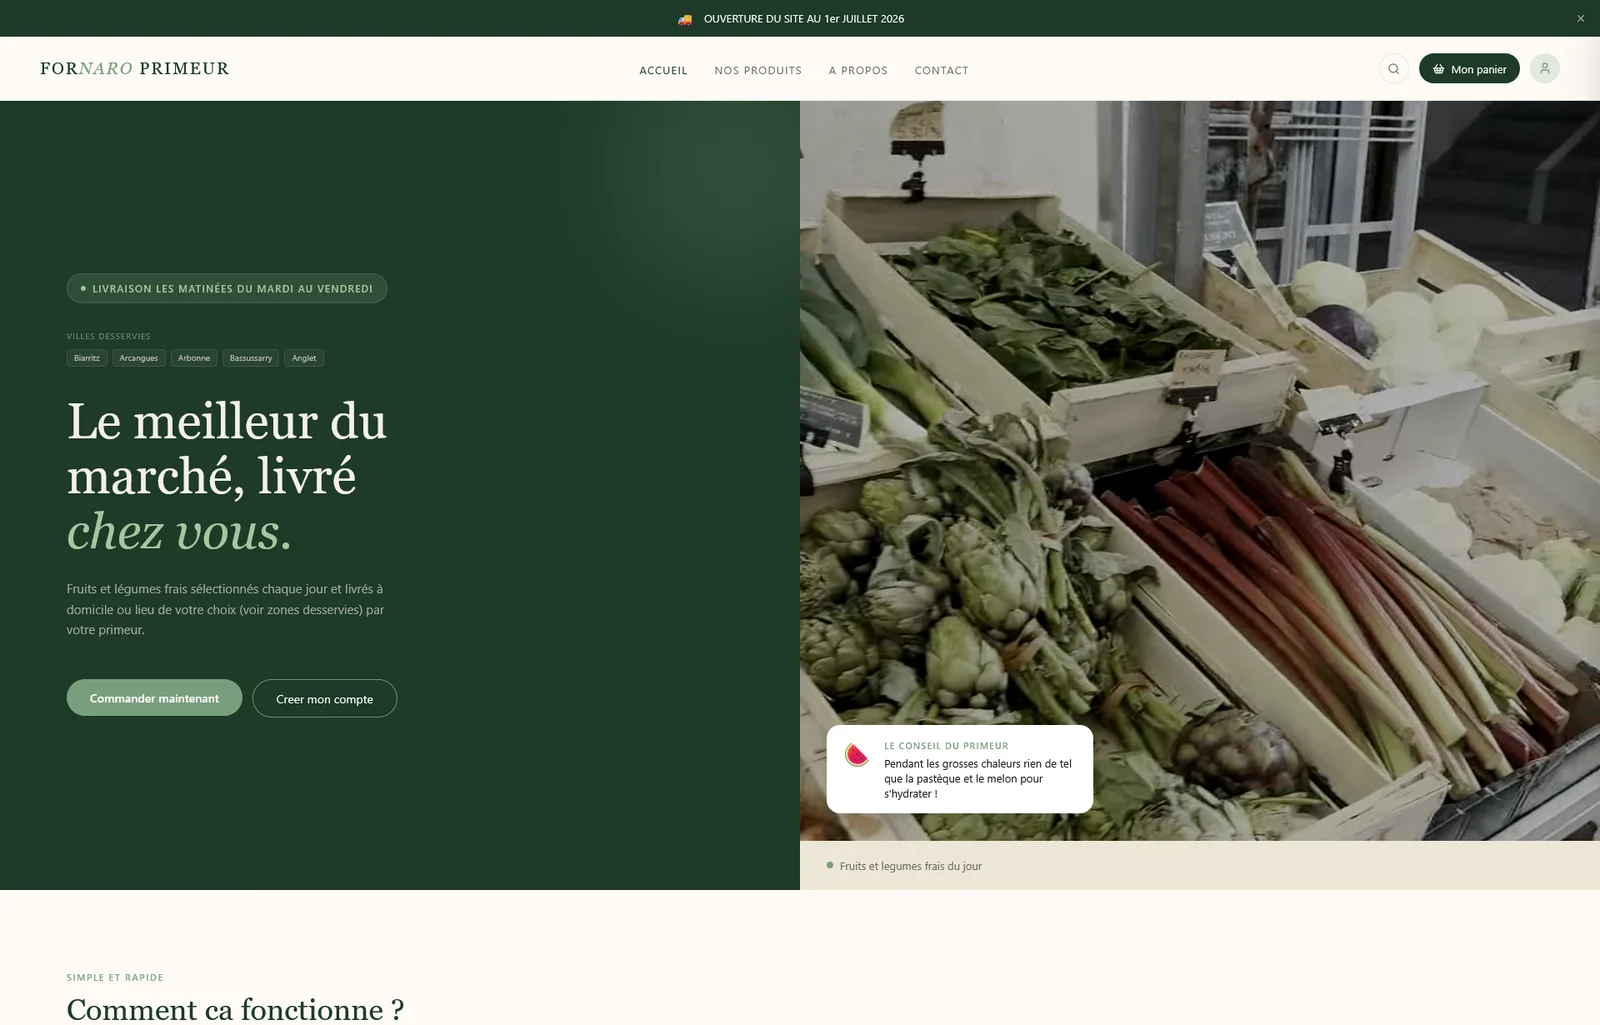Select the Anglet city tag
The image size is (1600, 1025).
tap(304, 358)
